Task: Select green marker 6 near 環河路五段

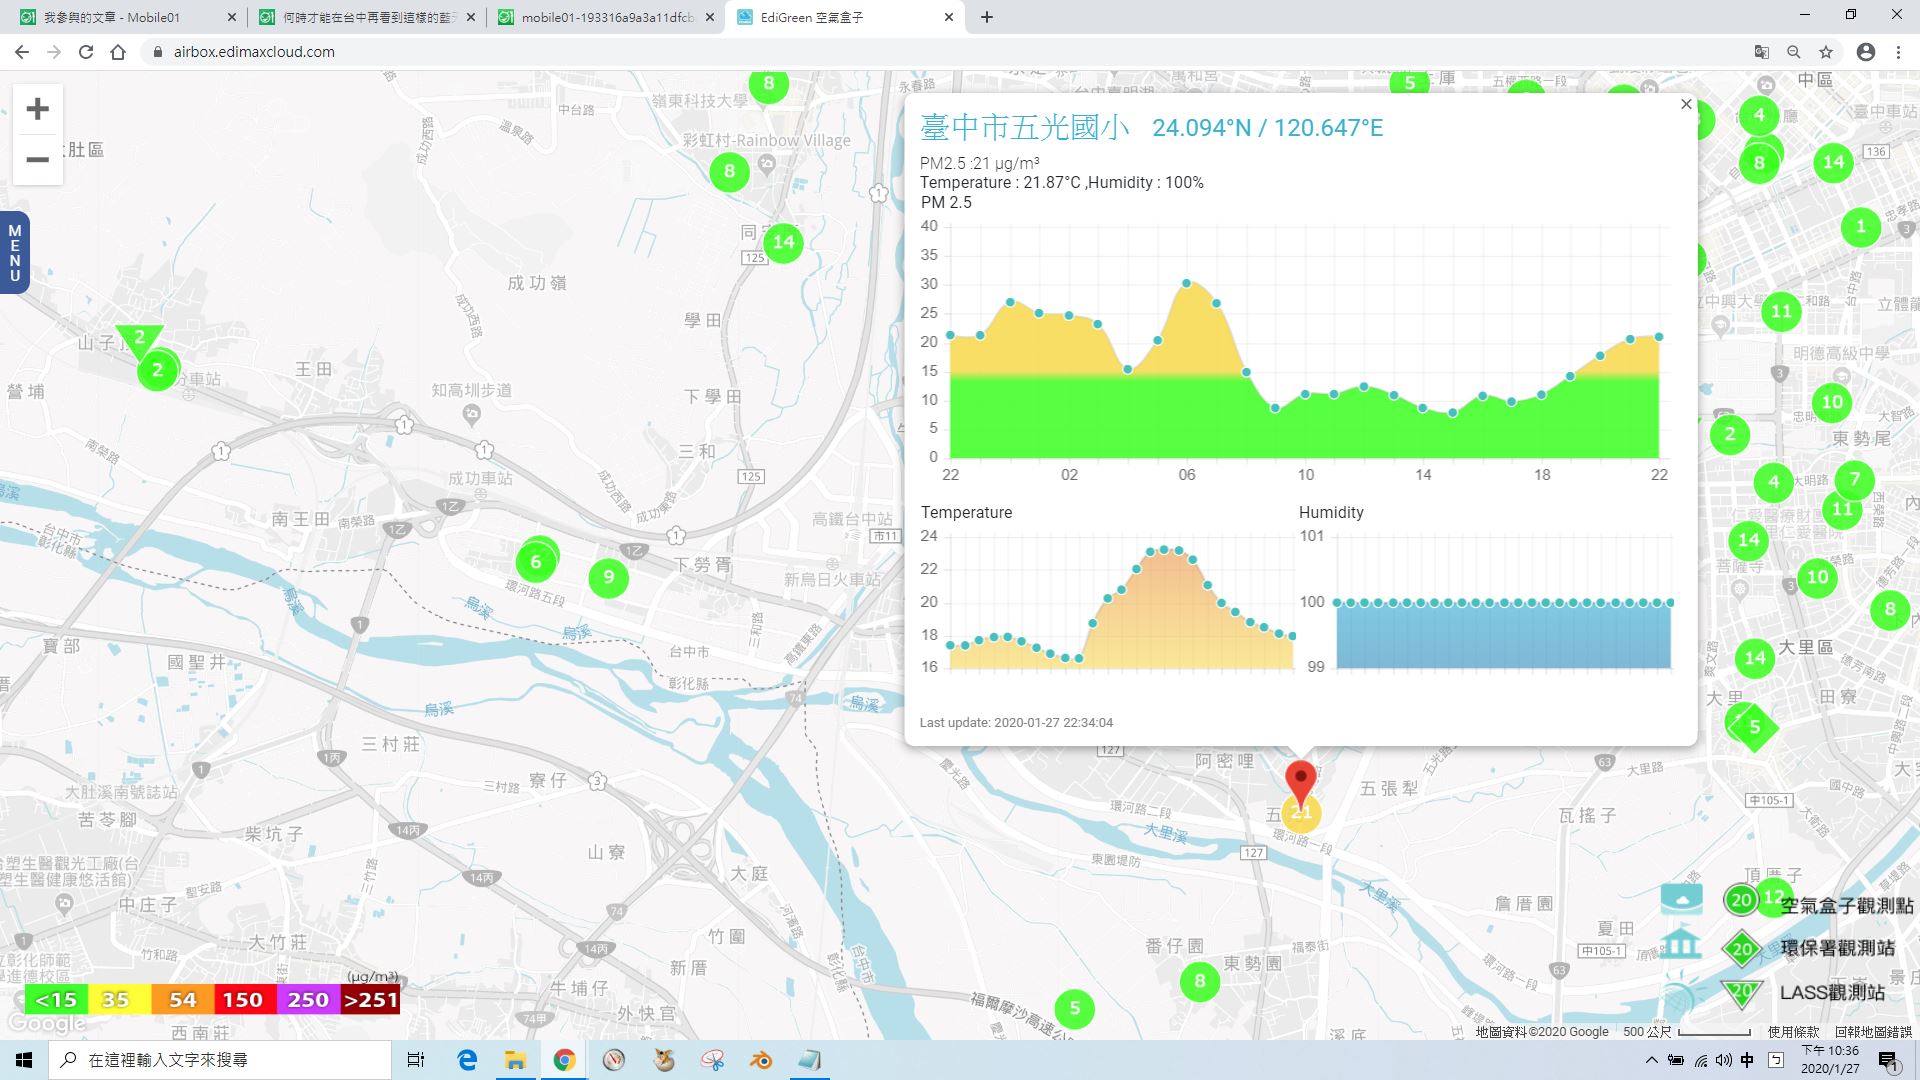Action: point(536,561)
